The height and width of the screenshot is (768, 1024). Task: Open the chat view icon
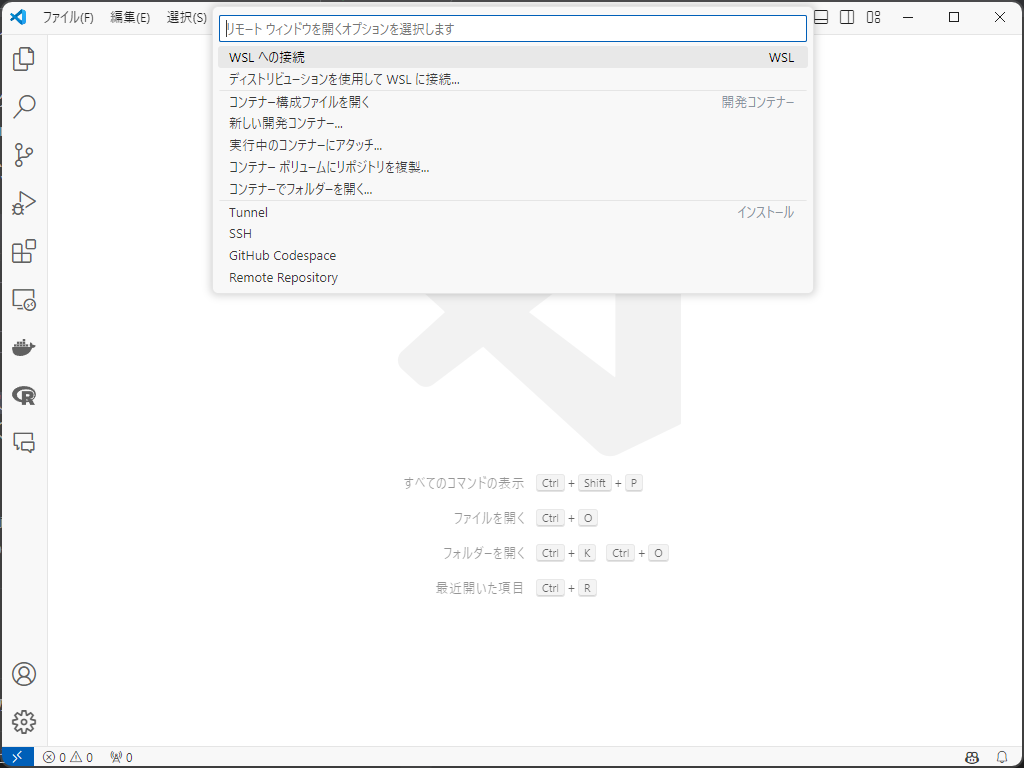coord(23,442)
